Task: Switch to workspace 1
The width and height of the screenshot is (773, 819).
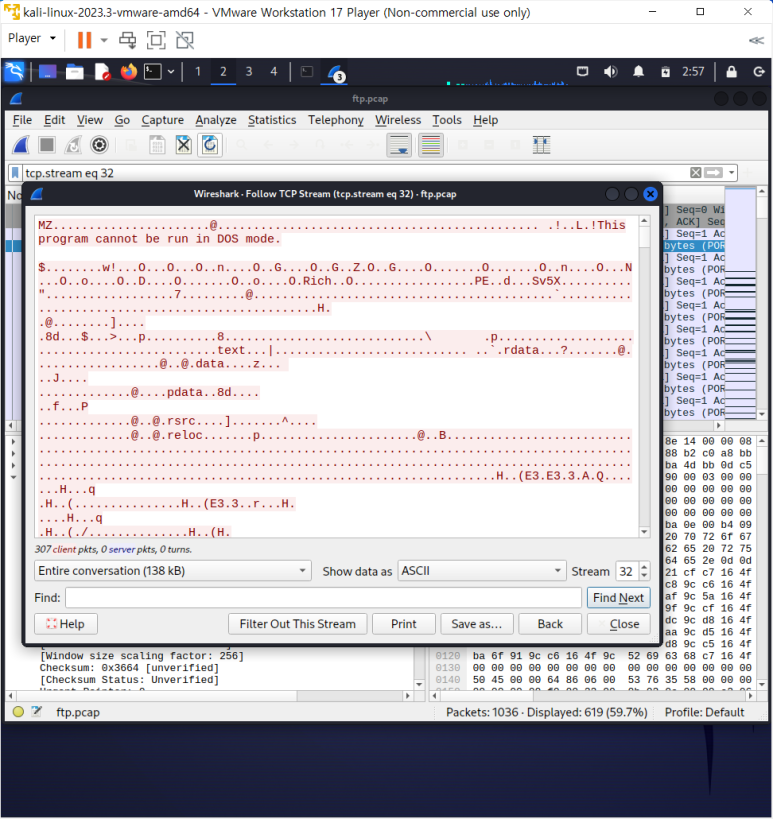Action: click(198, 72)
